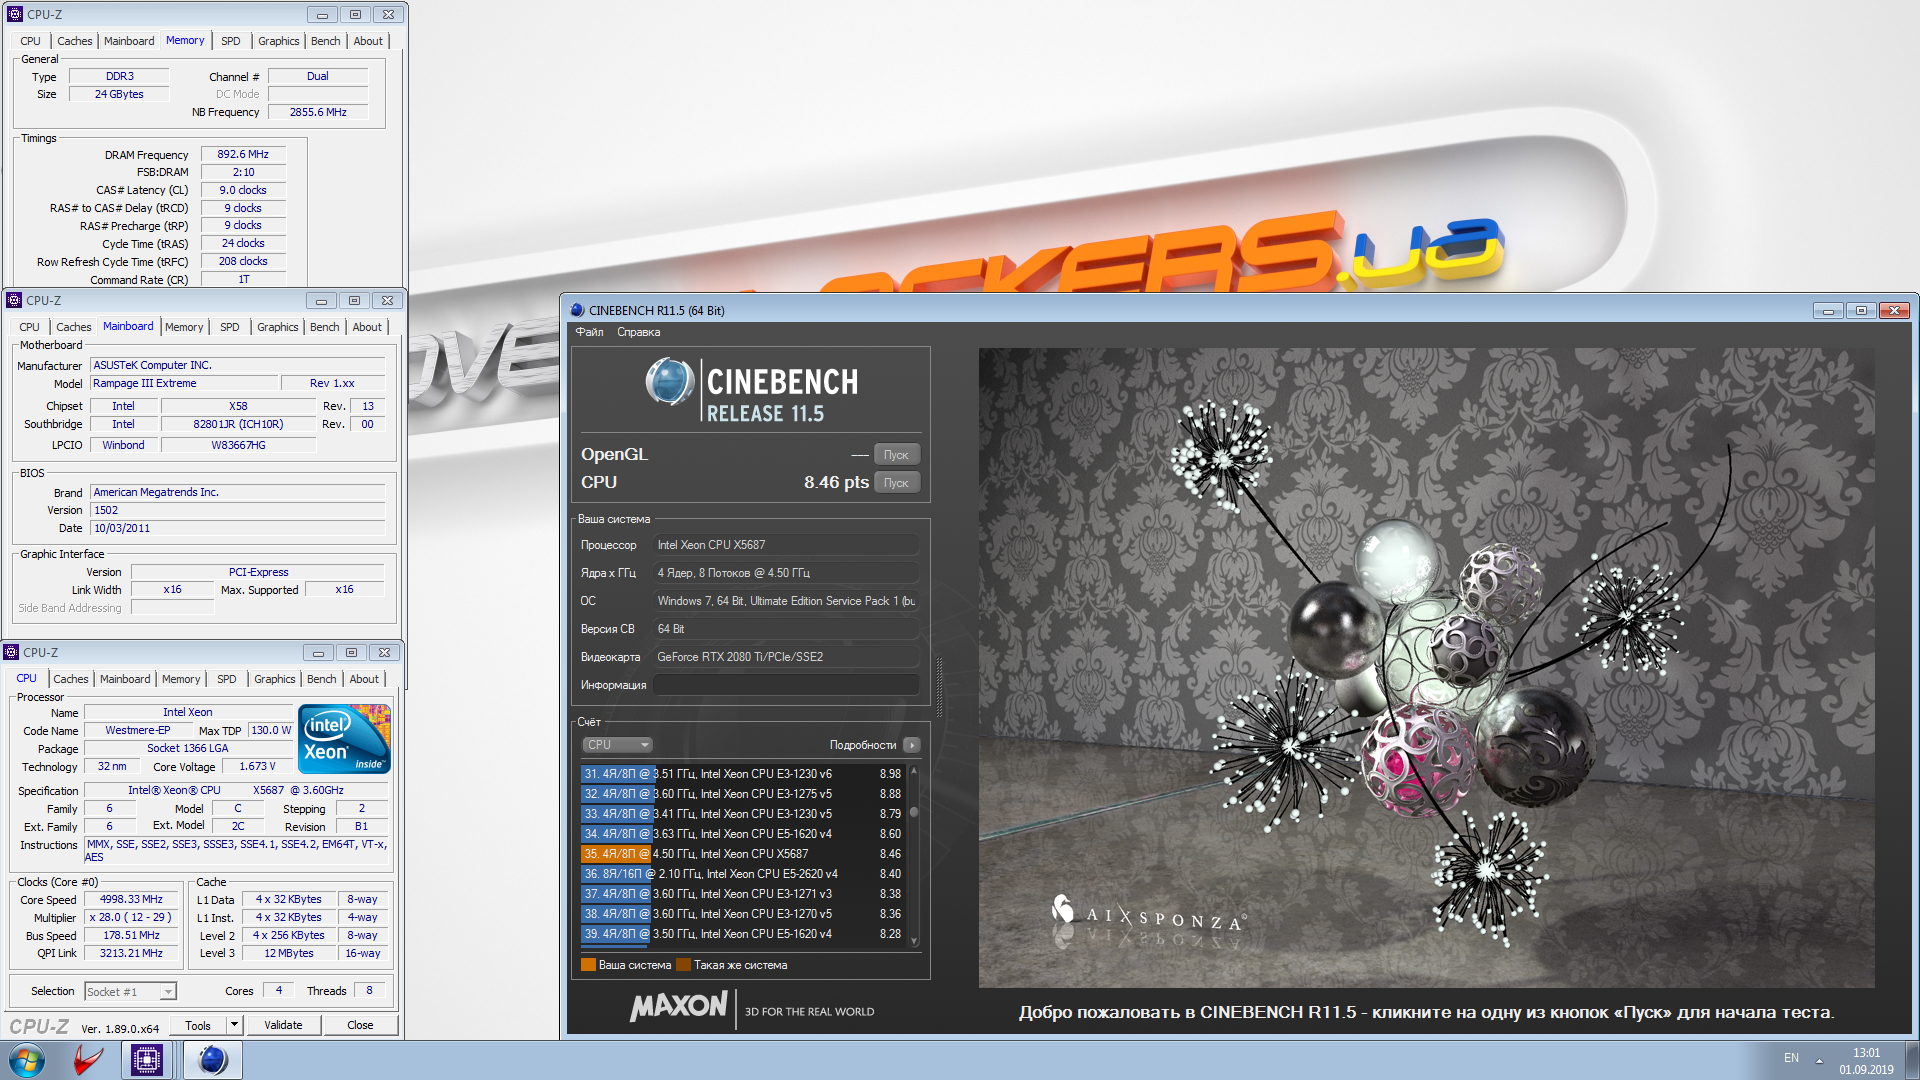
Task: Select ranking row Xeon E5-1620 v4 at 3.63 GHz
Action: pos(742,834)
